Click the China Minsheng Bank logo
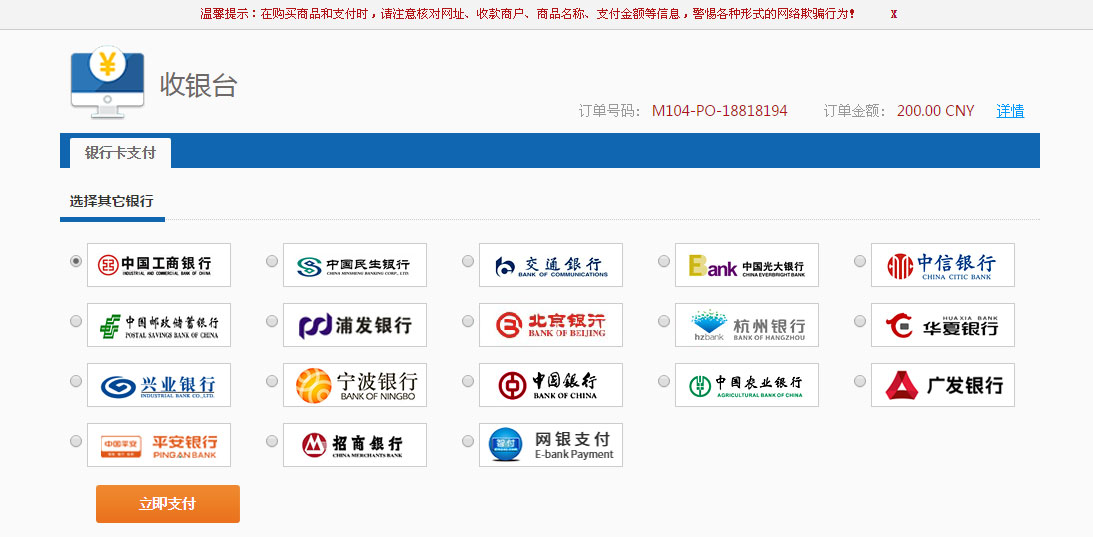Screen dimensions: 1093x537 (x=355, y=265)
